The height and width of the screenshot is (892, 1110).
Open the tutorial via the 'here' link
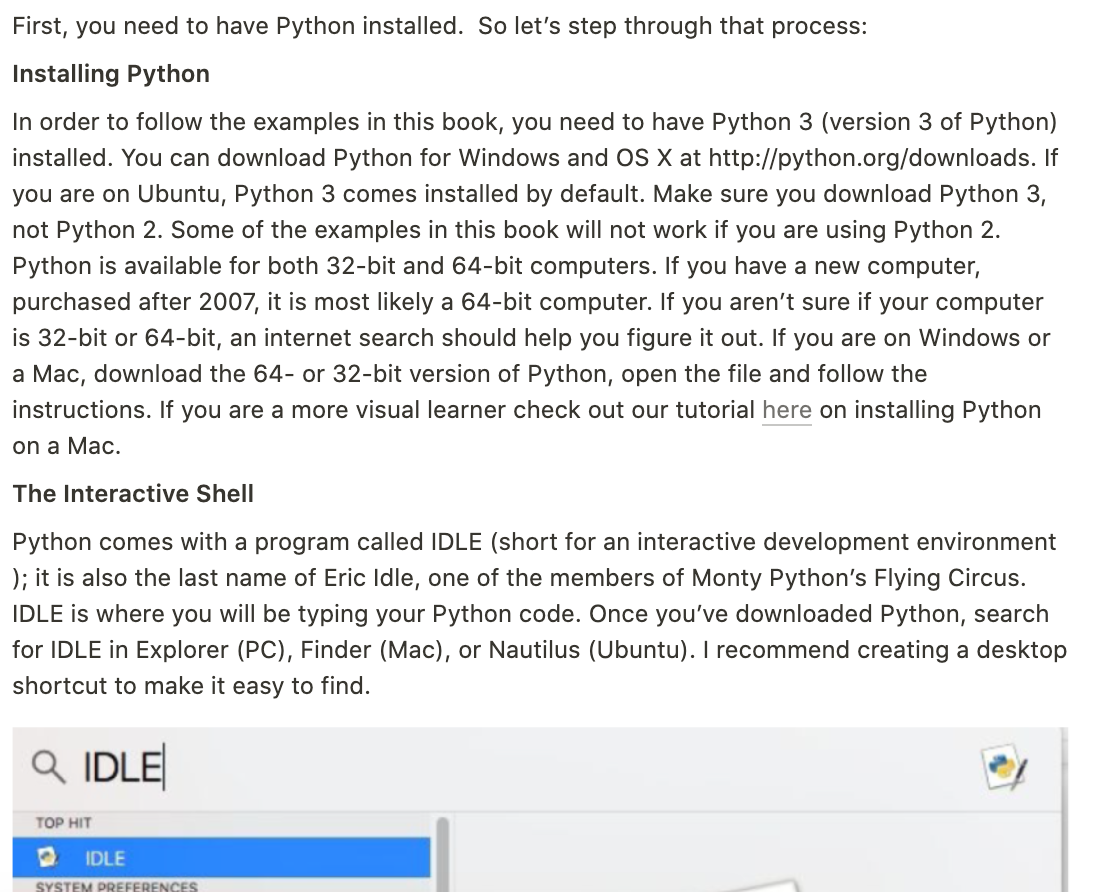click(x=786, y=410)
